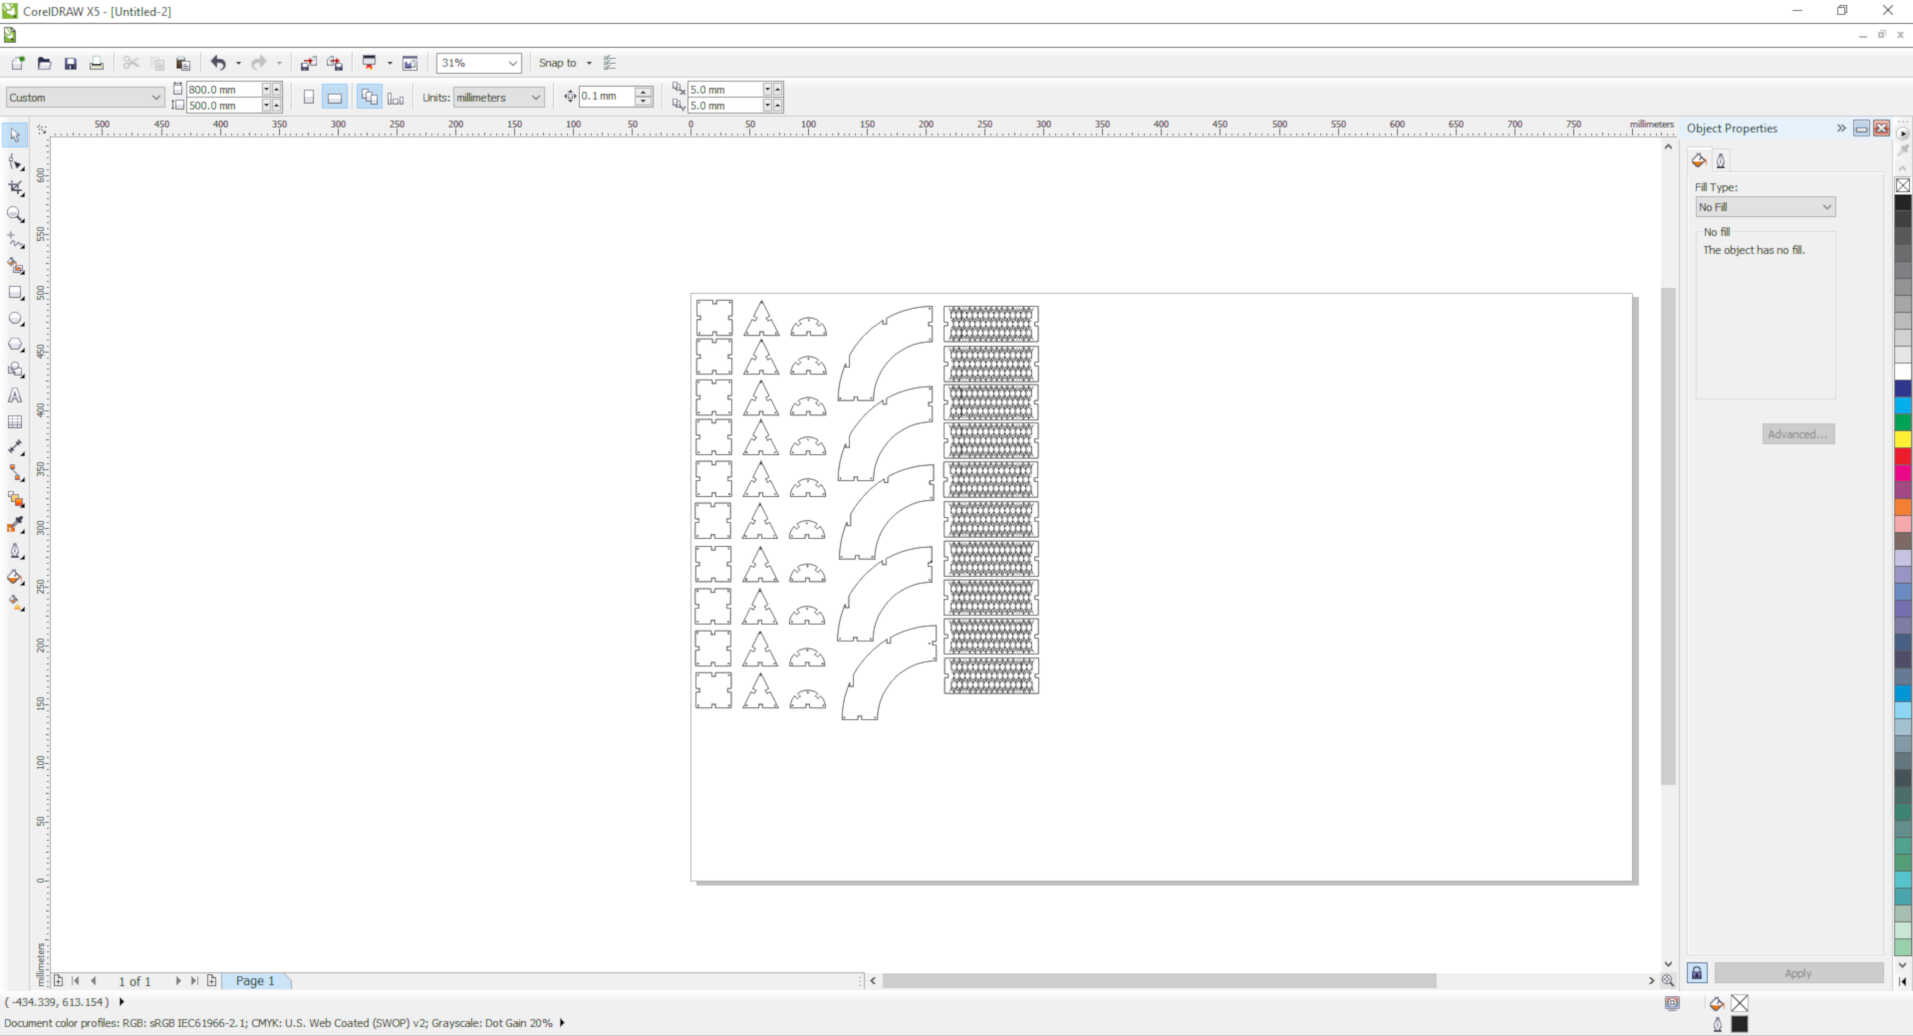The height and width of the screenshot is (1036, 1913).
Task: Click the horizontal scrollbar thumb
Action: [1159, 981]
